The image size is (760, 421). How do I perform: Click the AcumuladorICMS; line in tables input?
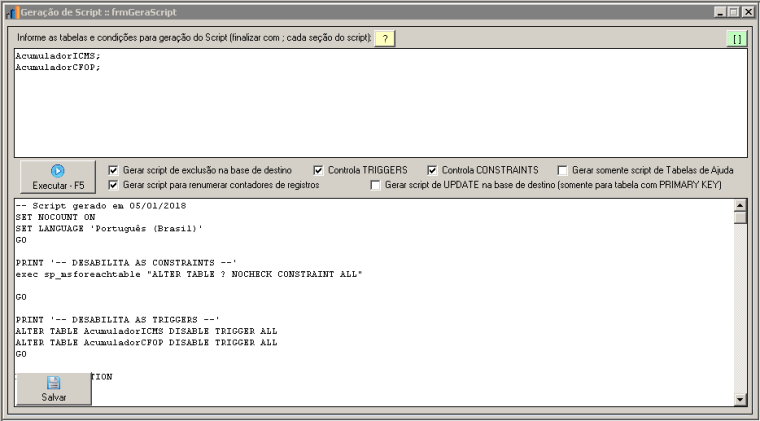[x=58, y=56]
